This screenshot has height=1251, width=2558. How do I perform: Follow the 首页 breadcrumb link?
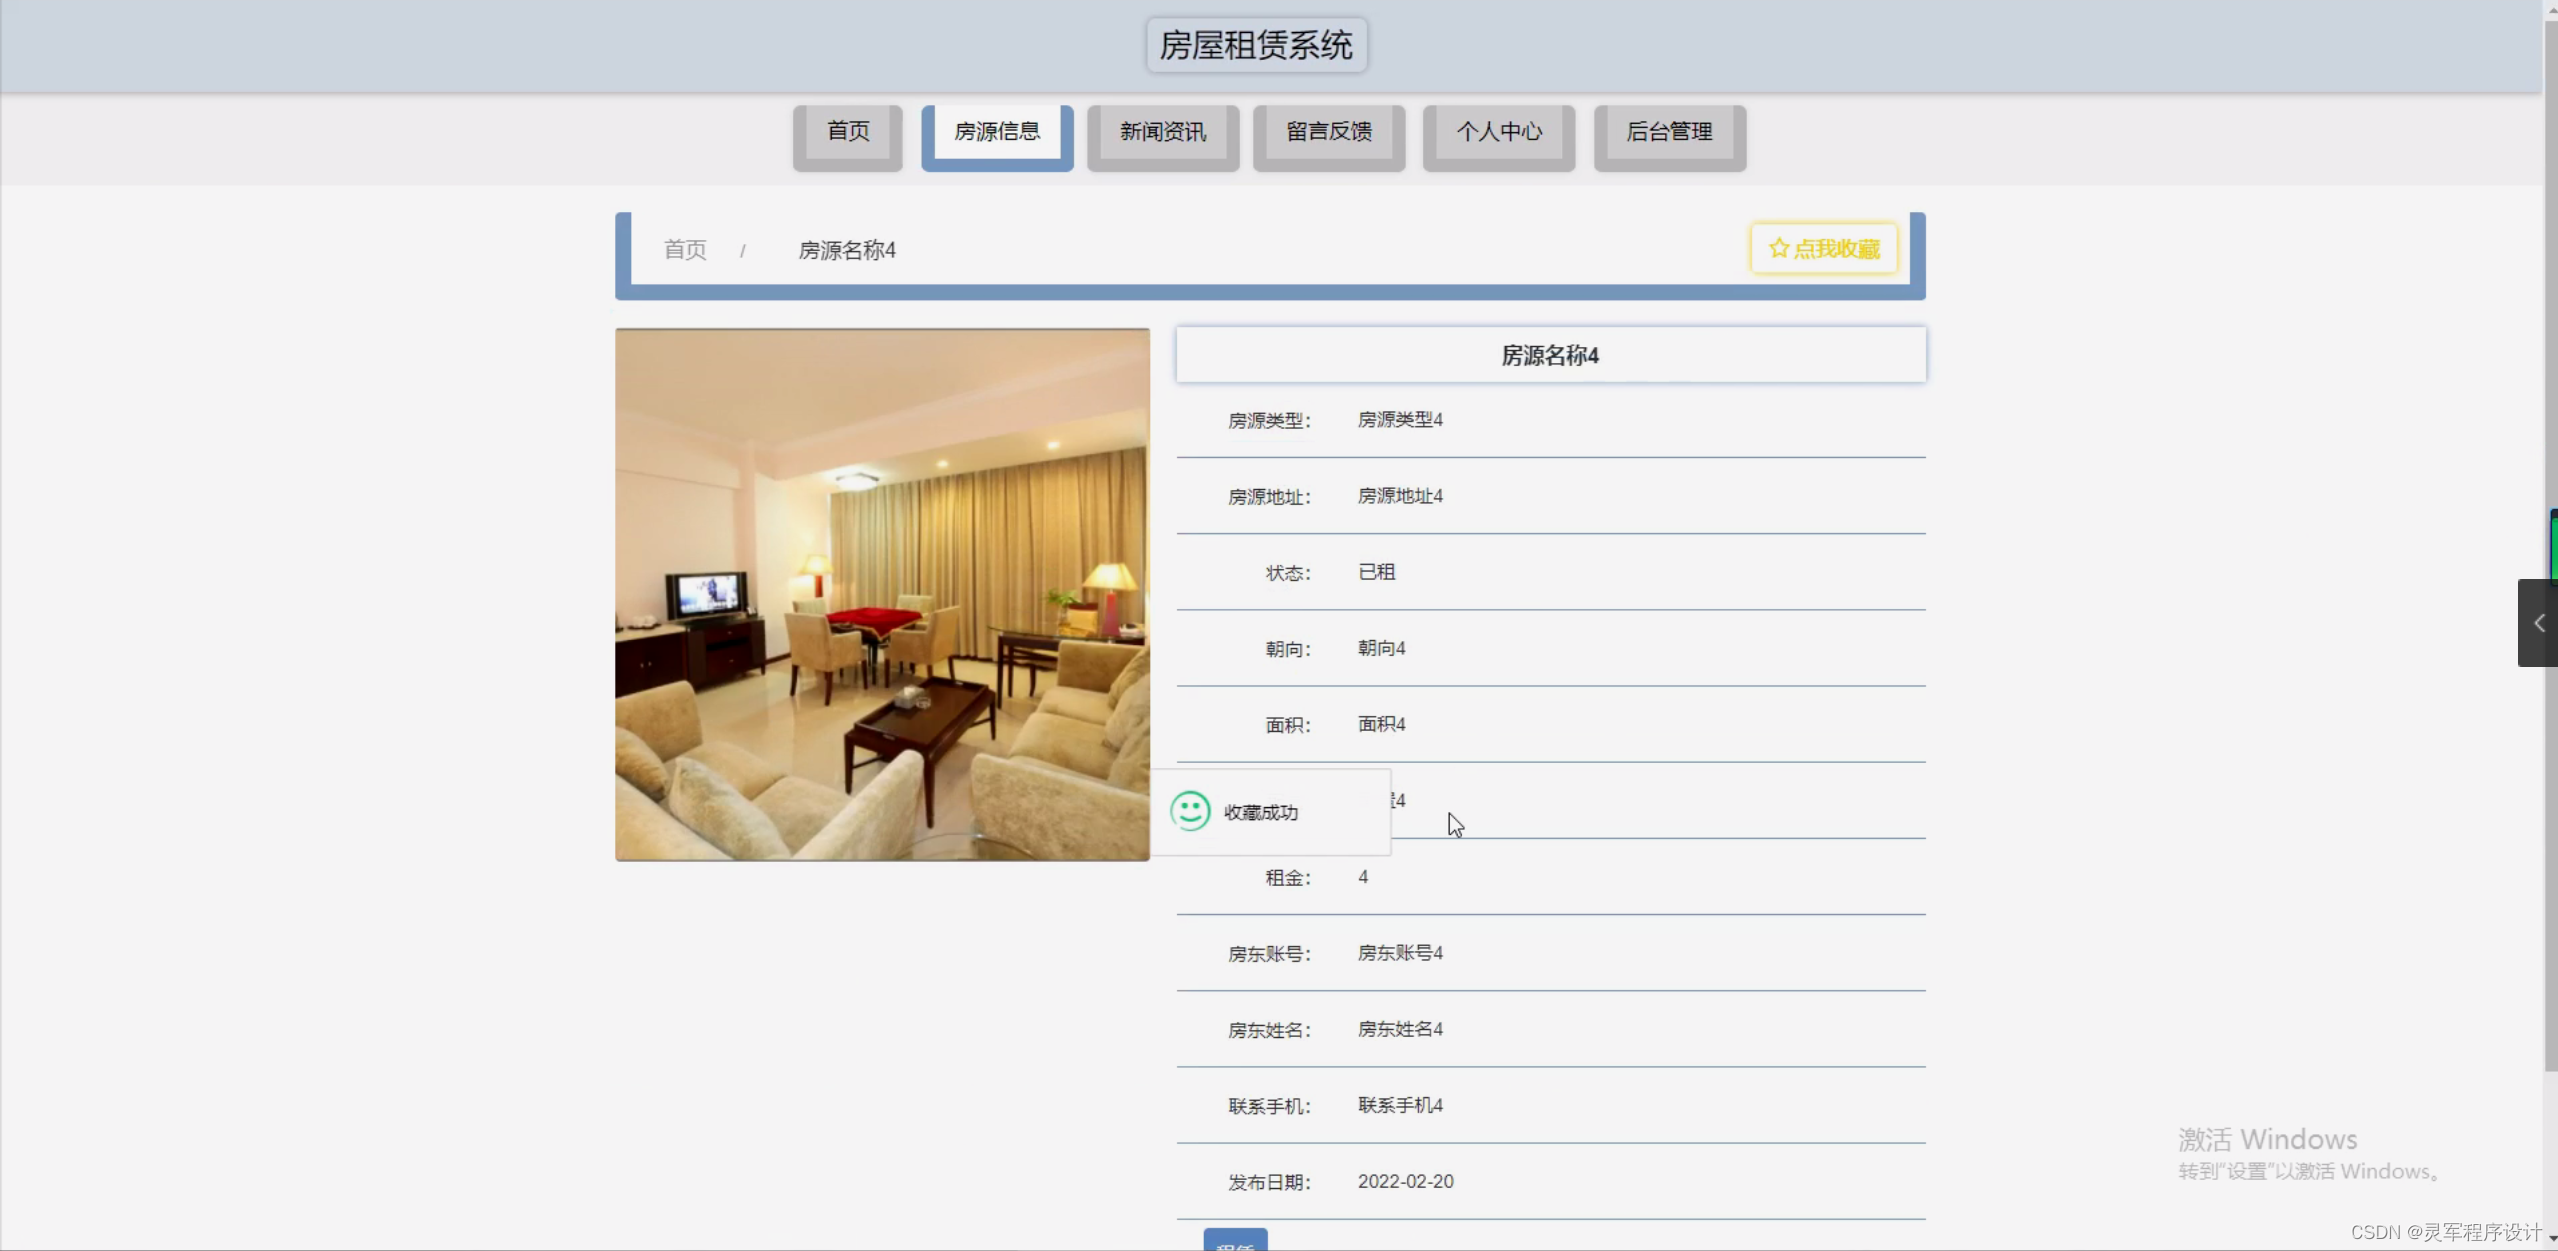tap(684, 249)
